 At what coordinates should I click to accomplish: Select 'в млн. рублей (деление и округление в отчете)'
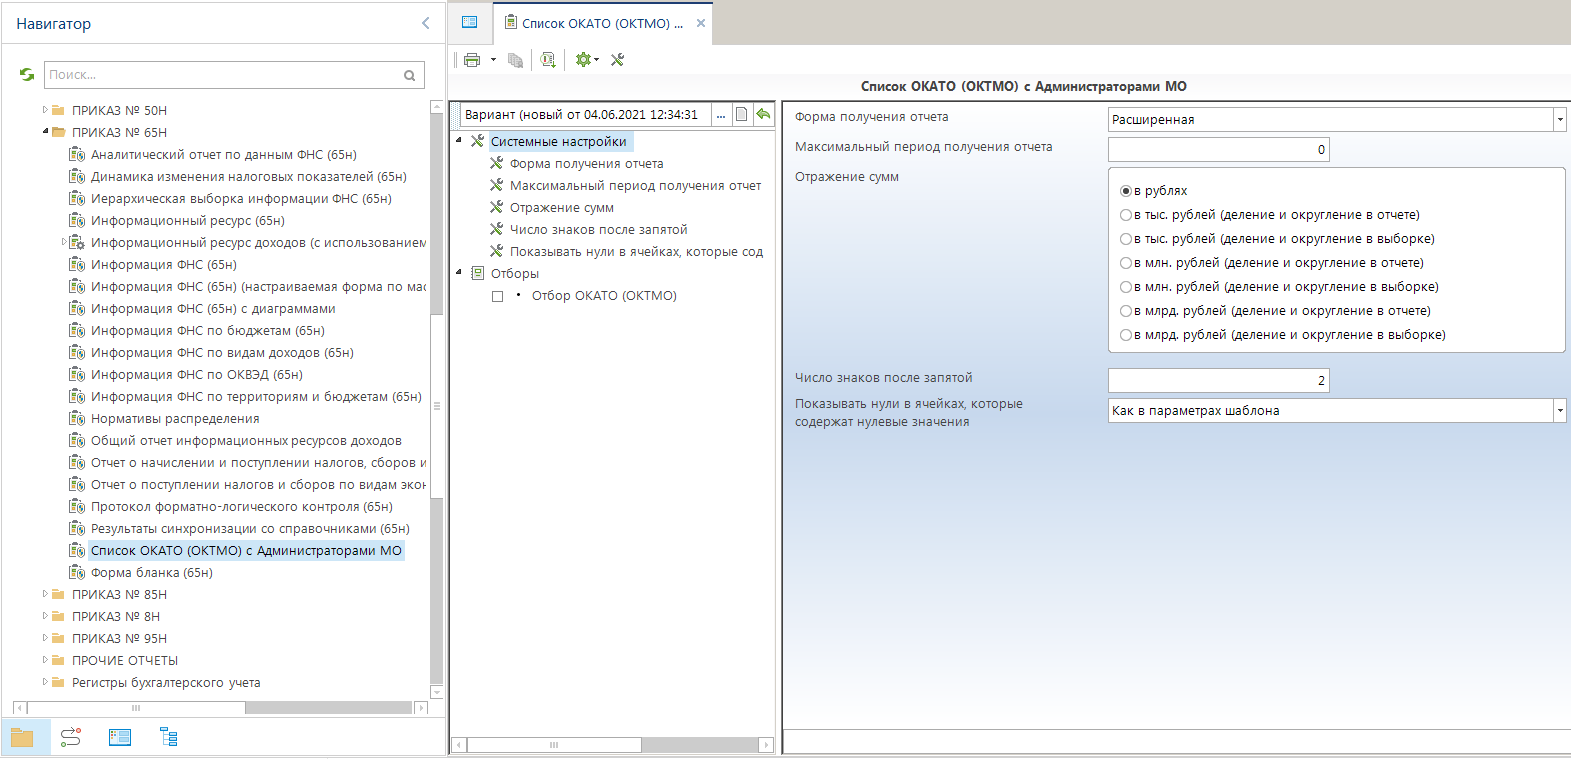tap(1126, 263)
